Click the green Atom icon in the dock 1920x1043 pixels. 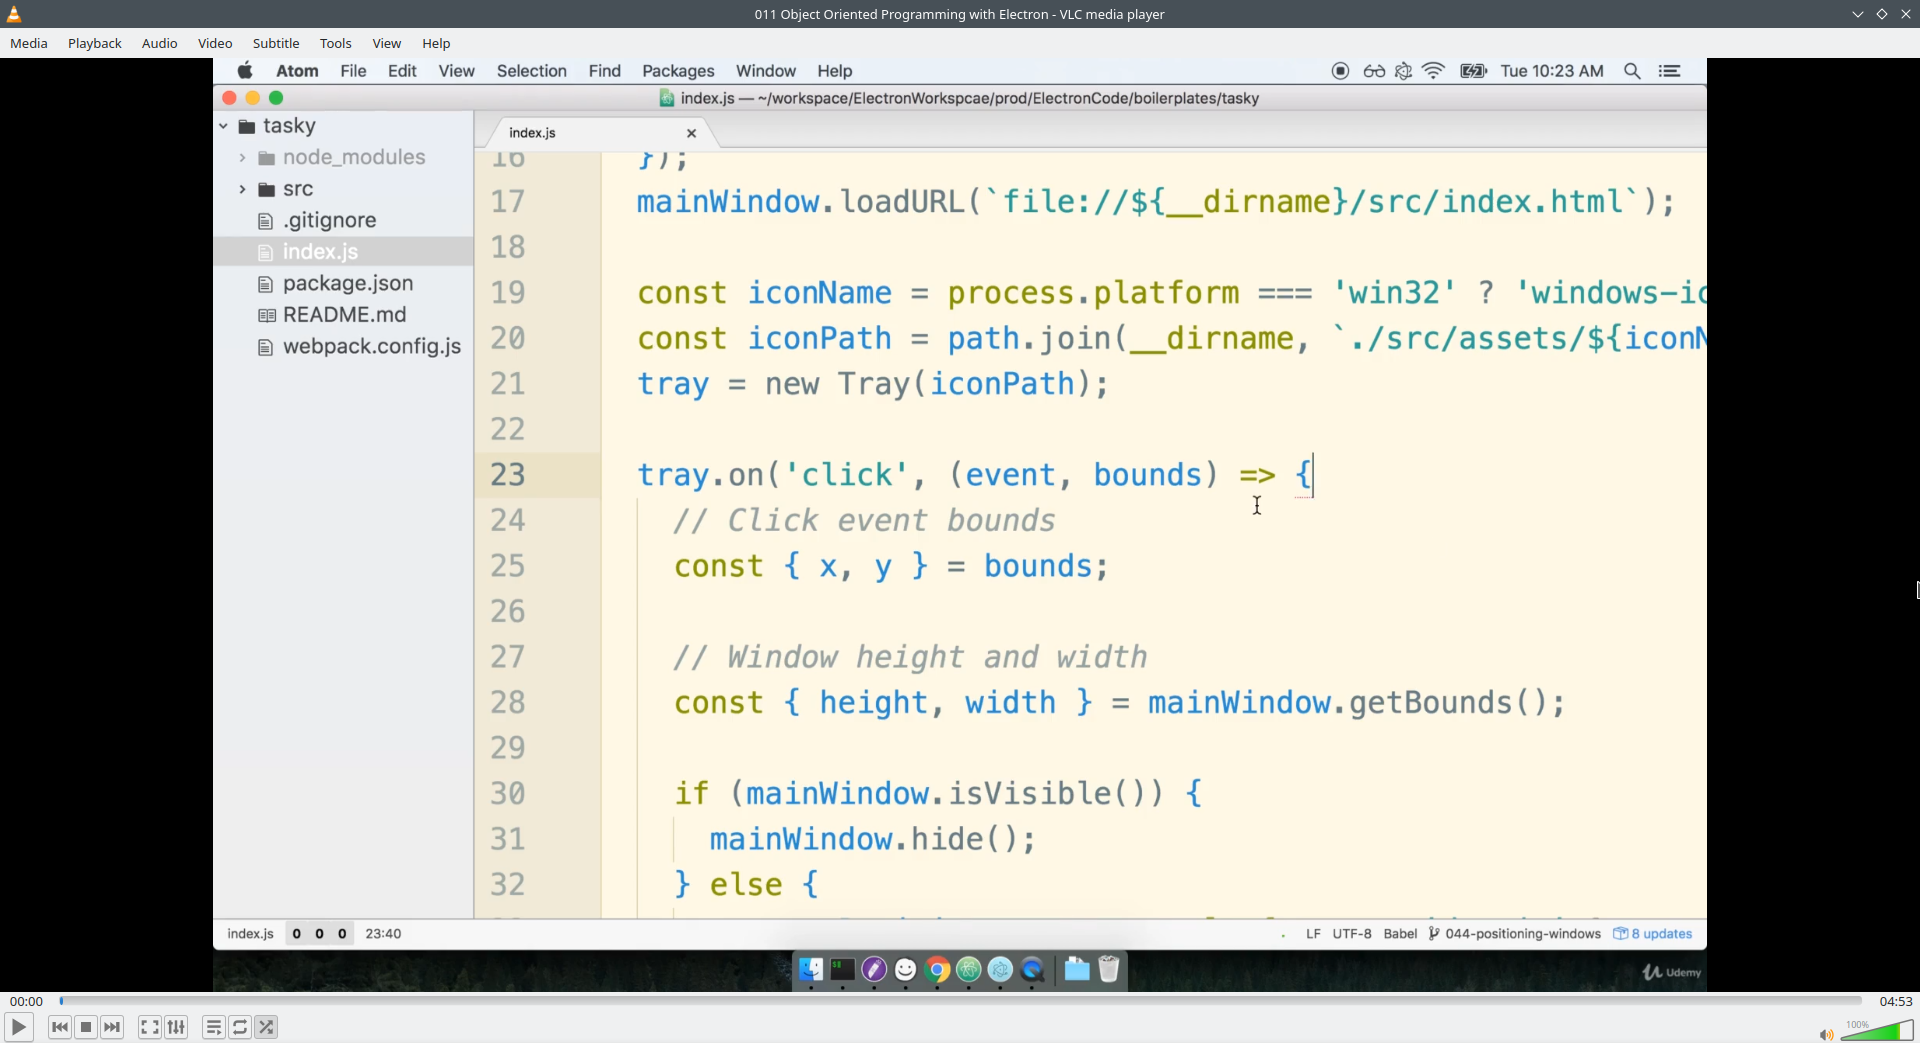[969, 969]
